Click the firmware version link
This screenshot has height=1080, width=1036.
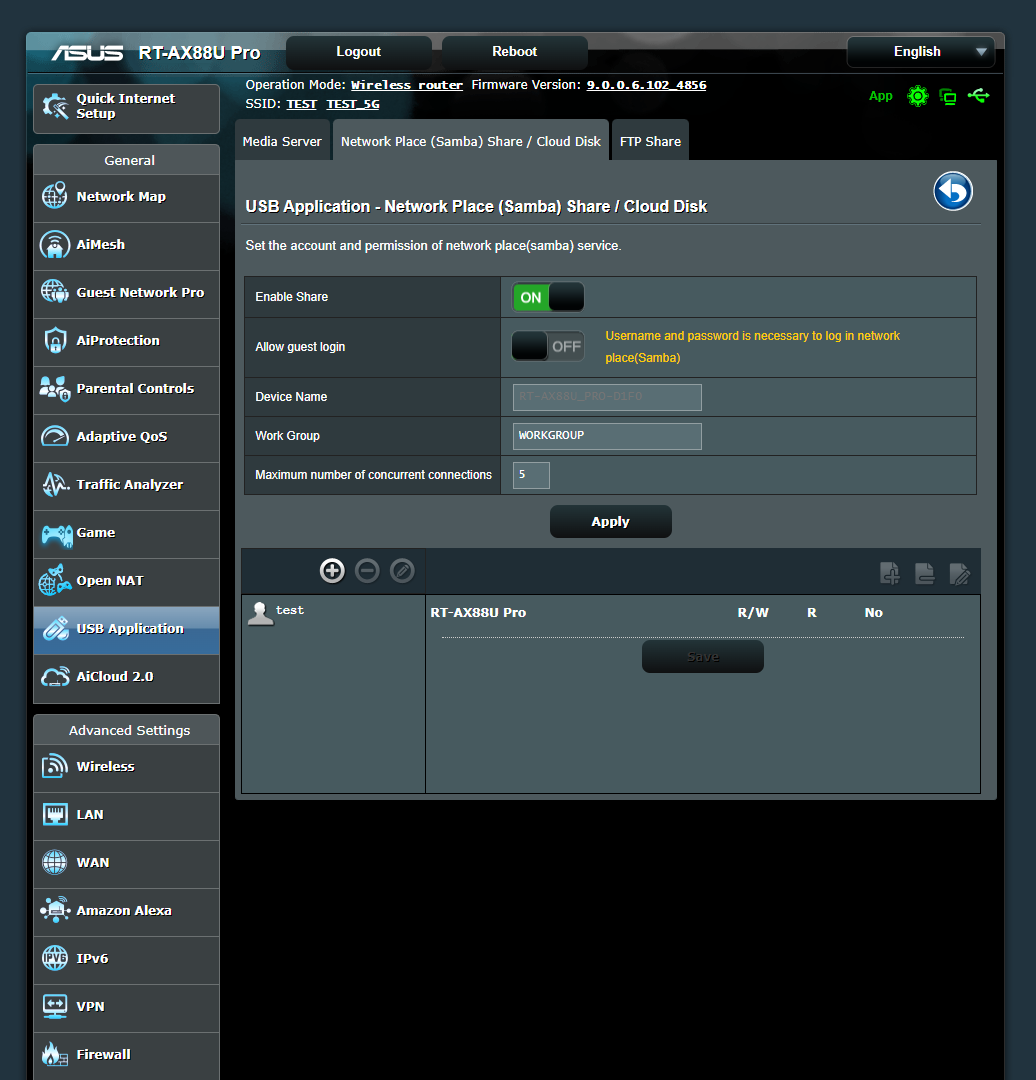[646, 85]
